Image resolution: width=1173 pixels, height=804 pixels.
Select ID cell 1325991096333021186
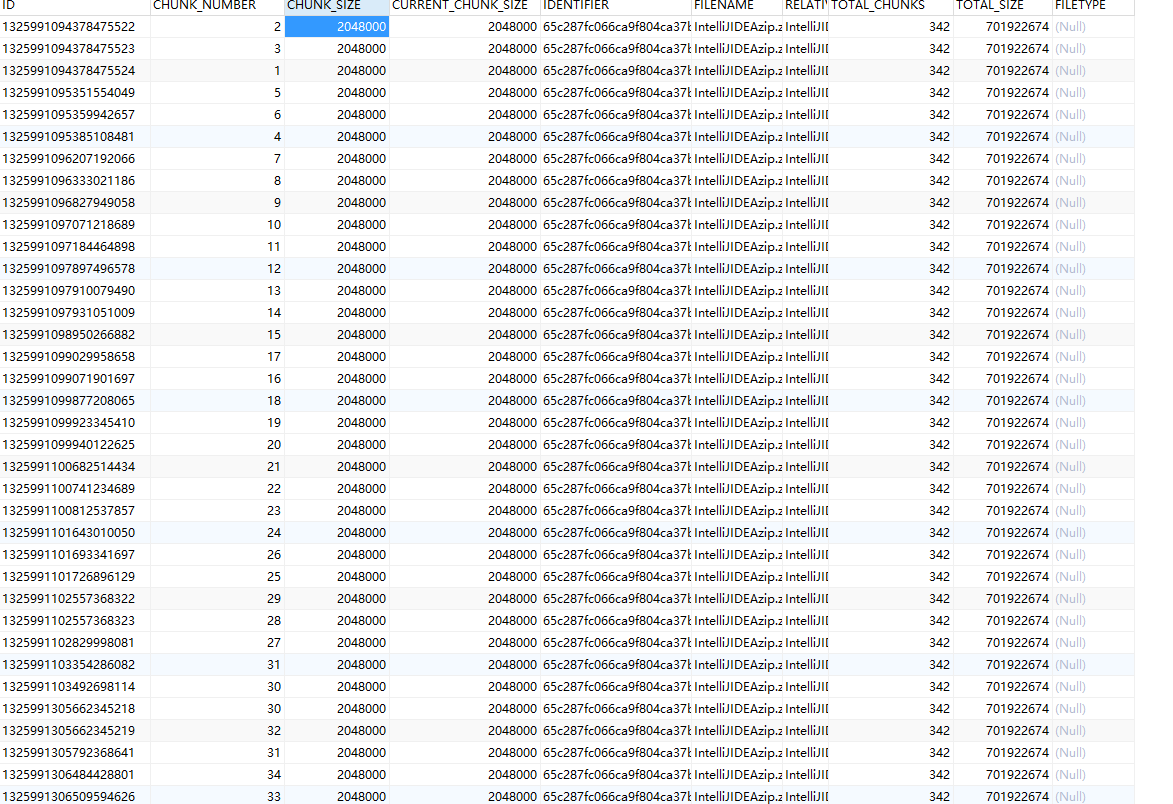click(x=75, y=181)
